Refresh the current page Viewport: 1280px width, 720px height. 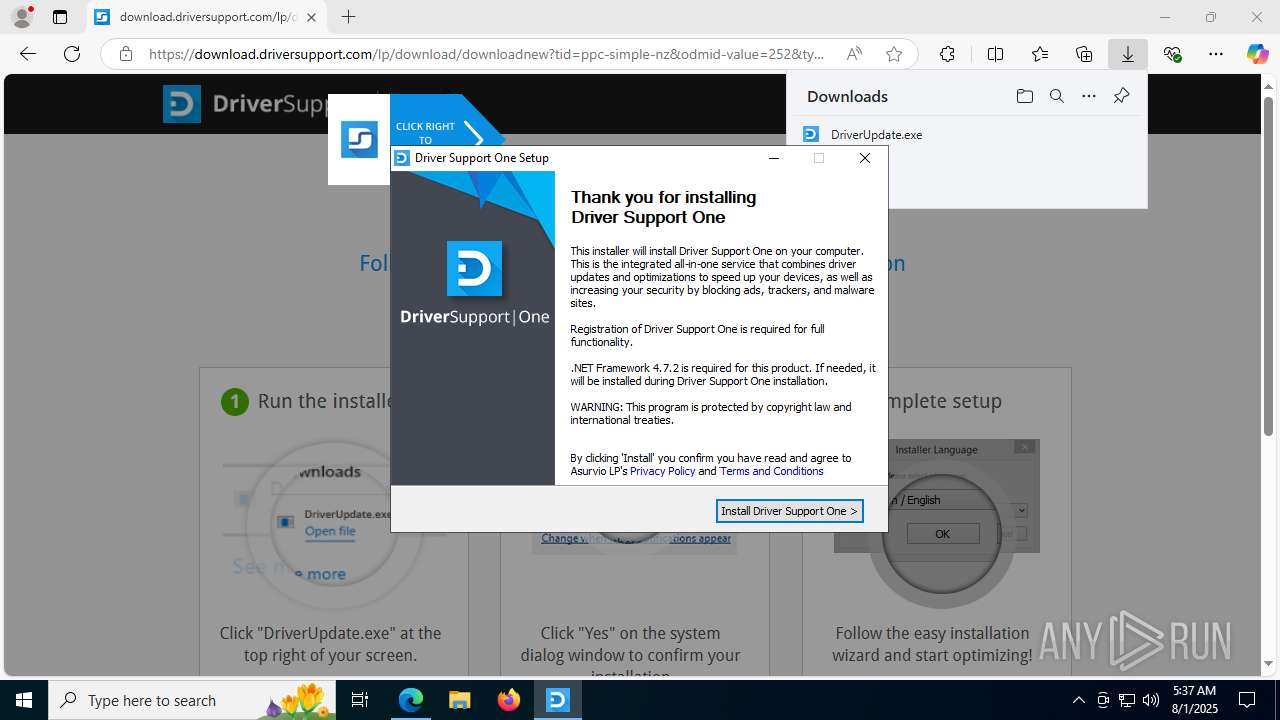click(72, 54)
